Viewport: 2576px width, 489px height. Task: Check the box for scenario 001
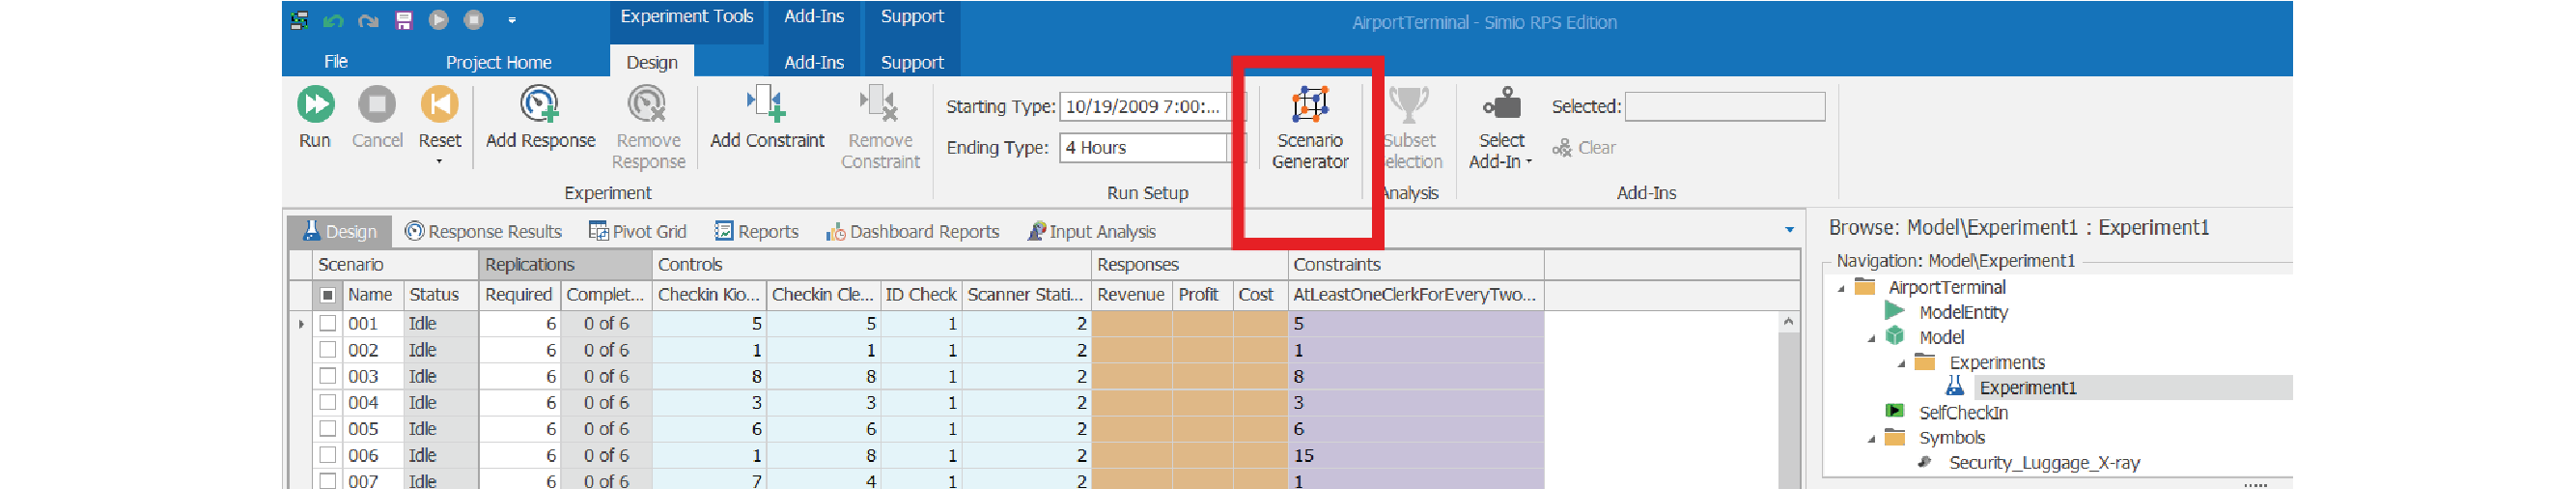pos(327,323)
